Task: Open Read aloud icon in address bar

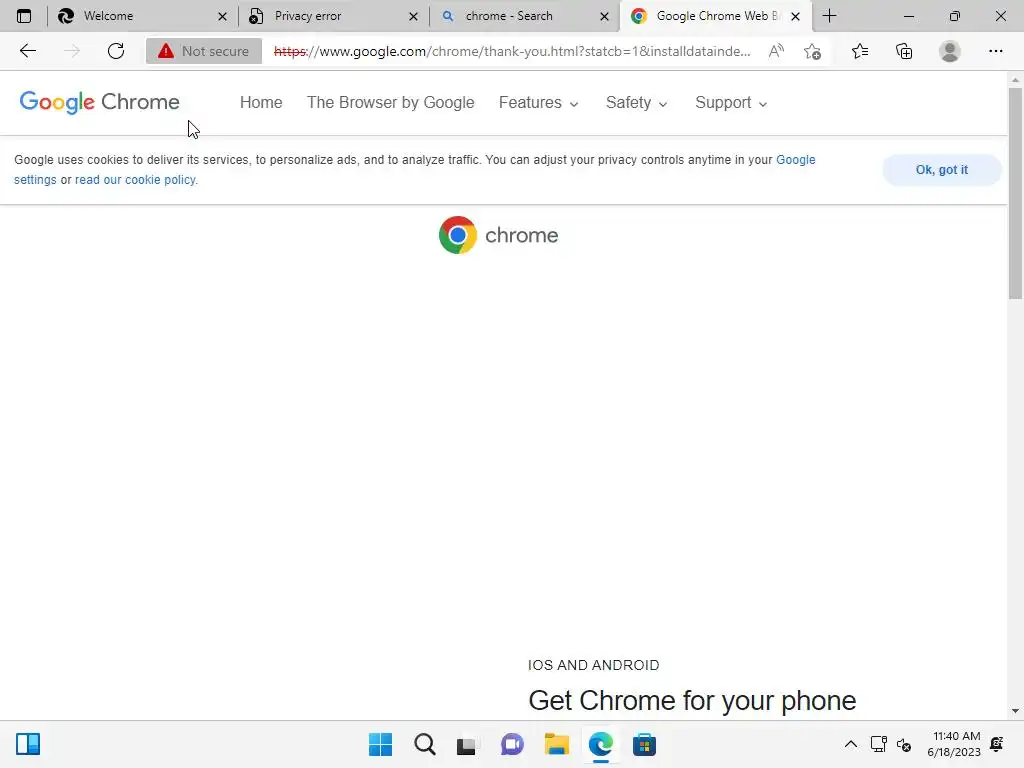Action: (x=776, y=51)
